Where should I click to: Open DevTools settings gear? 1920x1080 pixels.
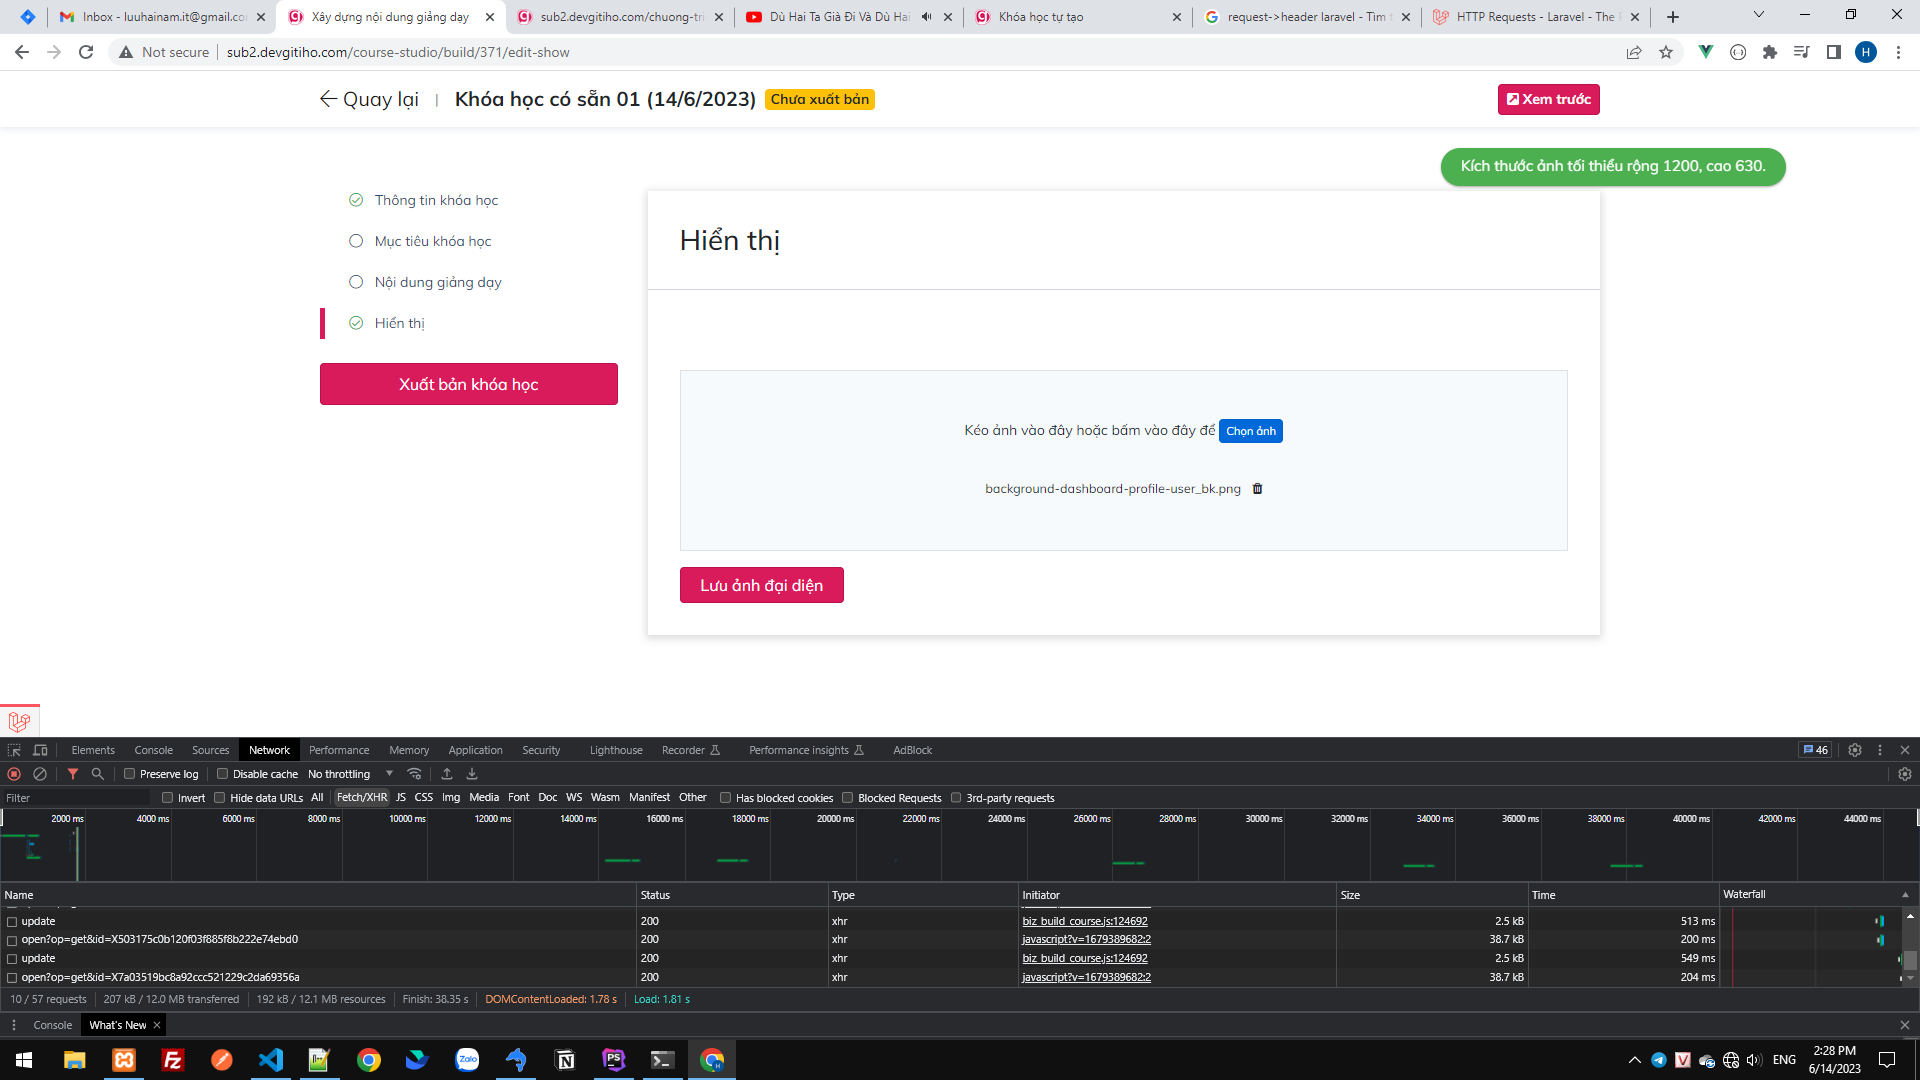(1855, 750)
